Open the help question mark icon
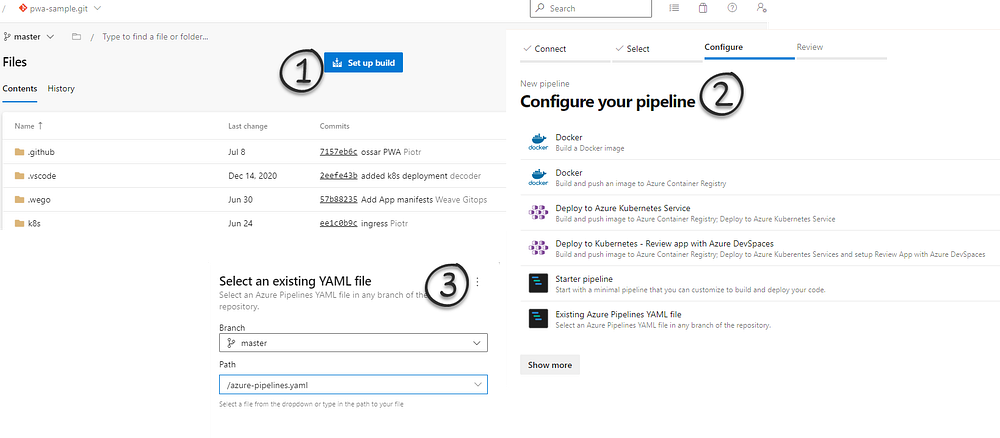This screenshot has width=1000, height=438. (732, 8)
